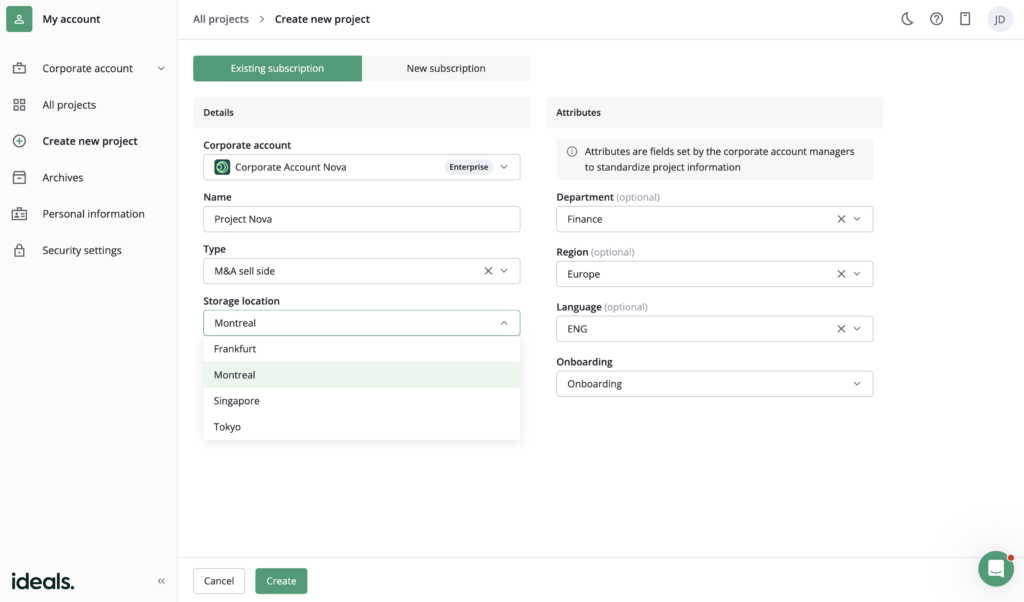Select Create new project in sidebar
Screen dimensions: 1024x602
pos(88,141)
